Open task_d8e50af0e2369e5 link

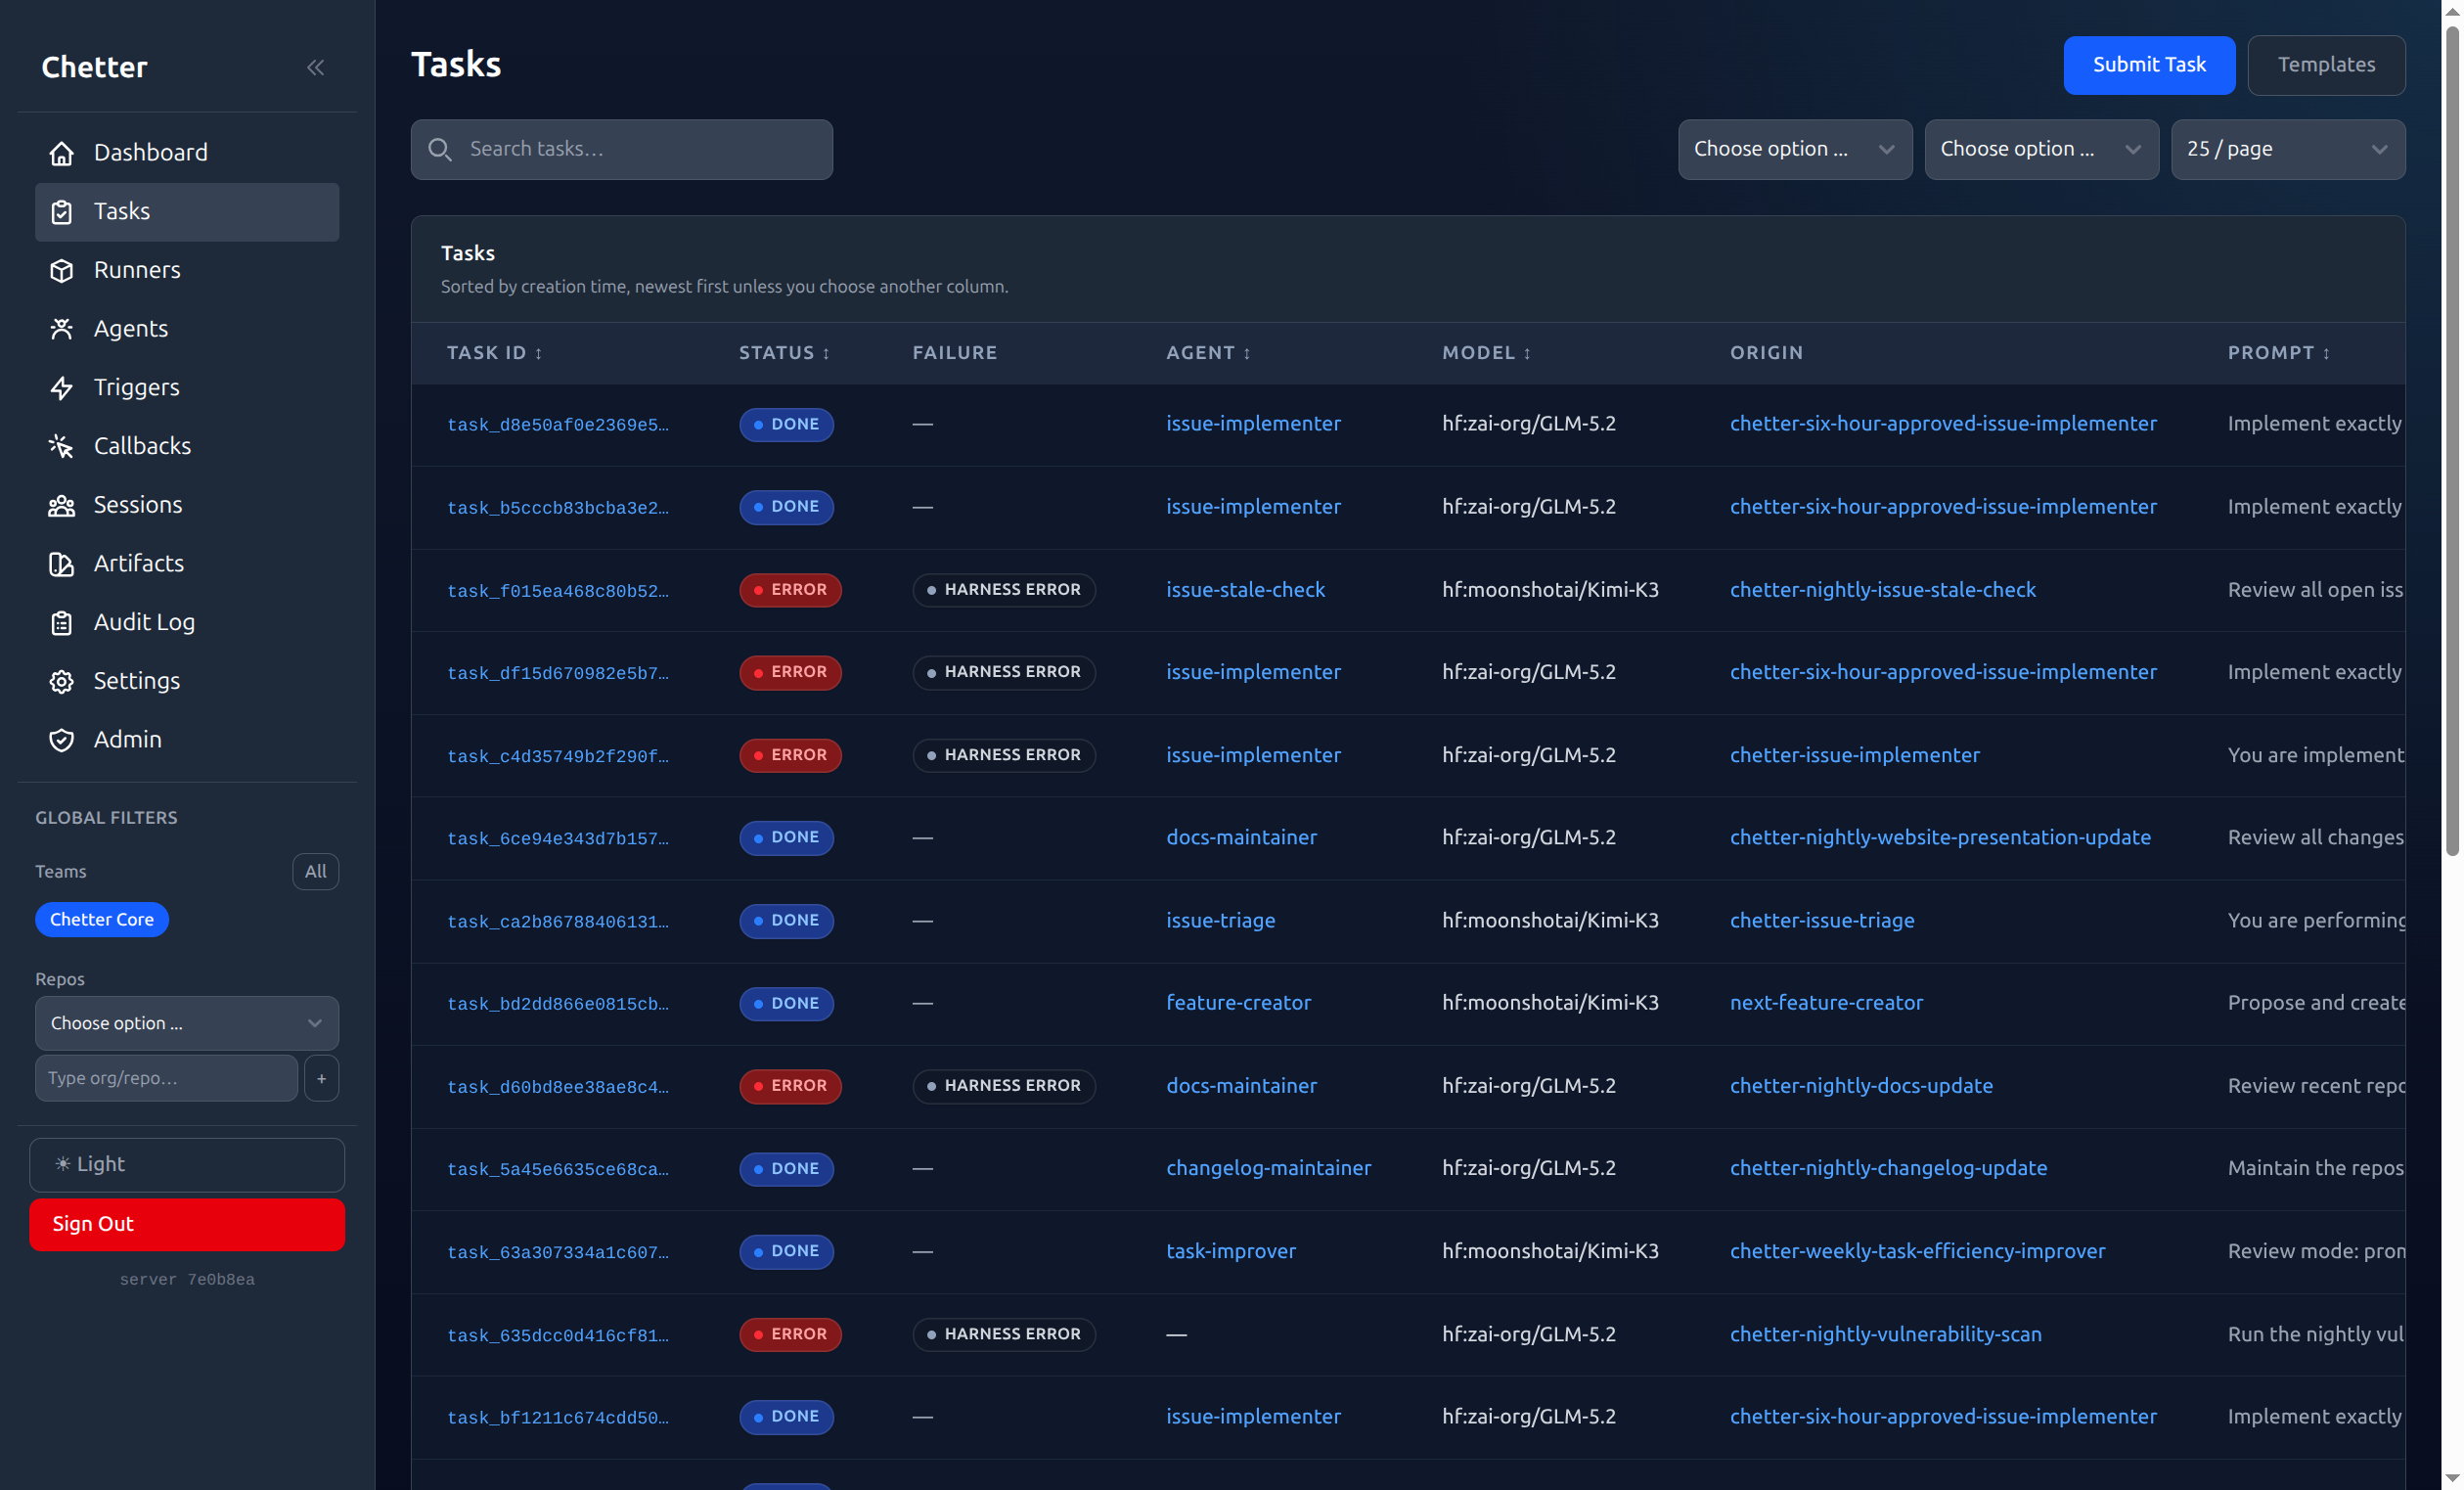558,425
